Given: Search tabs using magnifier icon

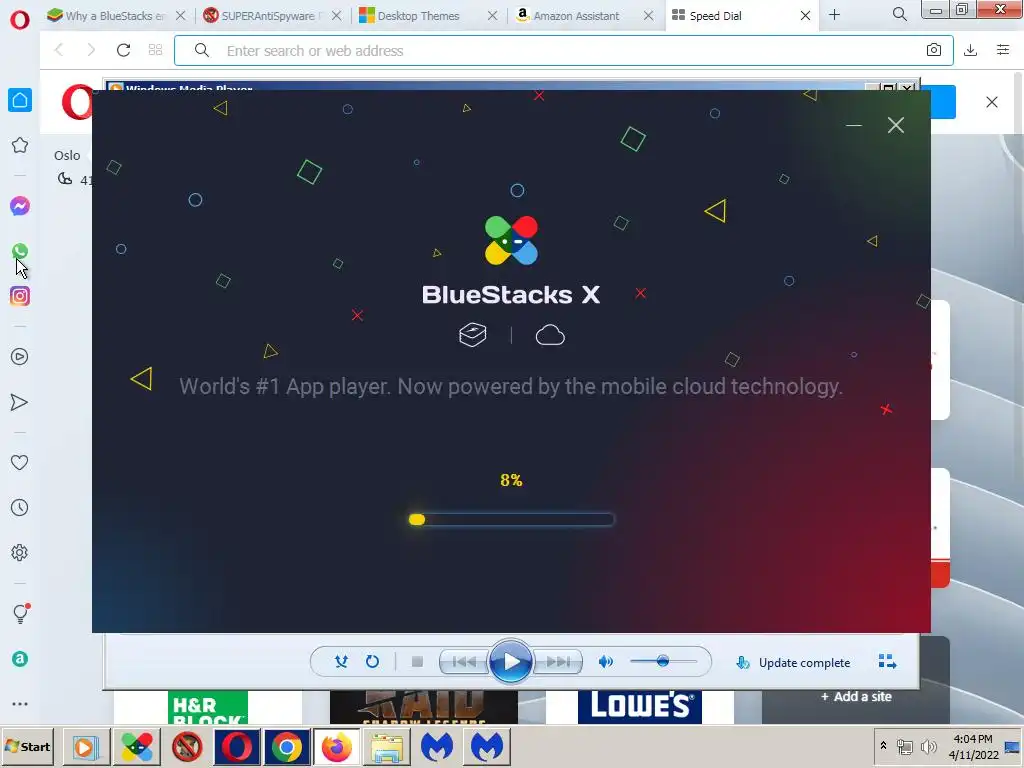Looking at the screenshot, I should (899, 14).
